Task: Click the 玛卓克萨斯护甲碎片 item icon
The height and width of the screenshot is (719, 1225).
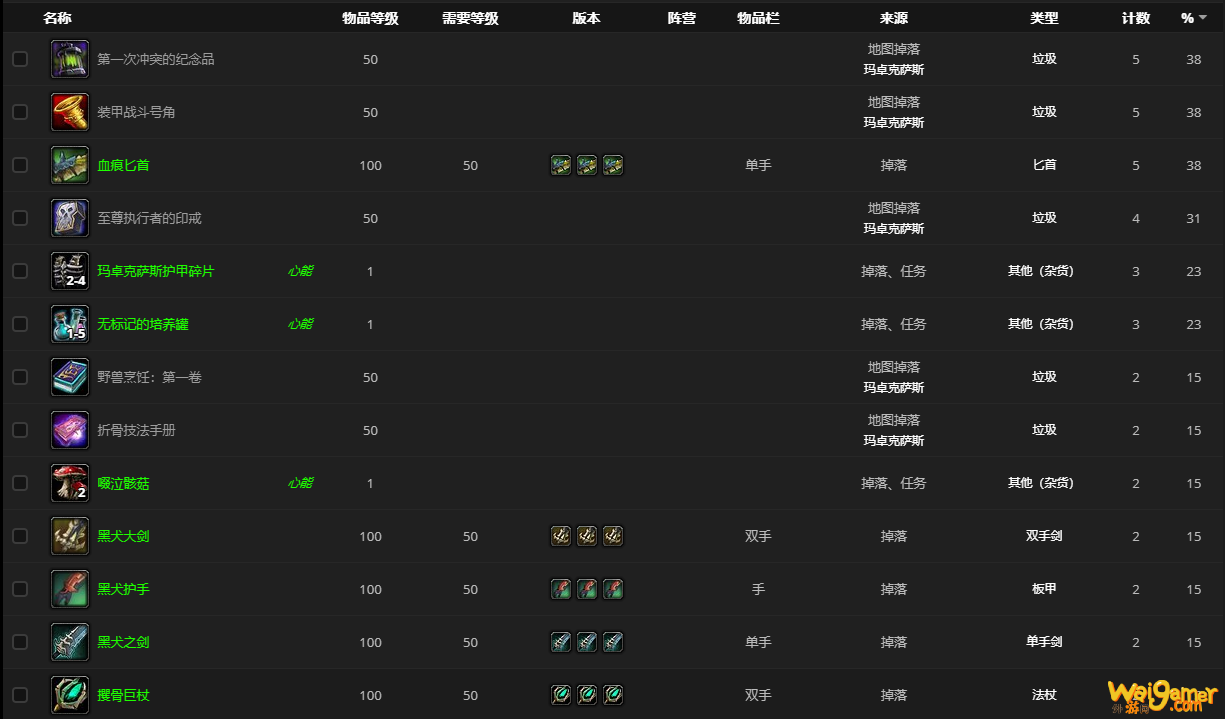Action: coord(70,271)
